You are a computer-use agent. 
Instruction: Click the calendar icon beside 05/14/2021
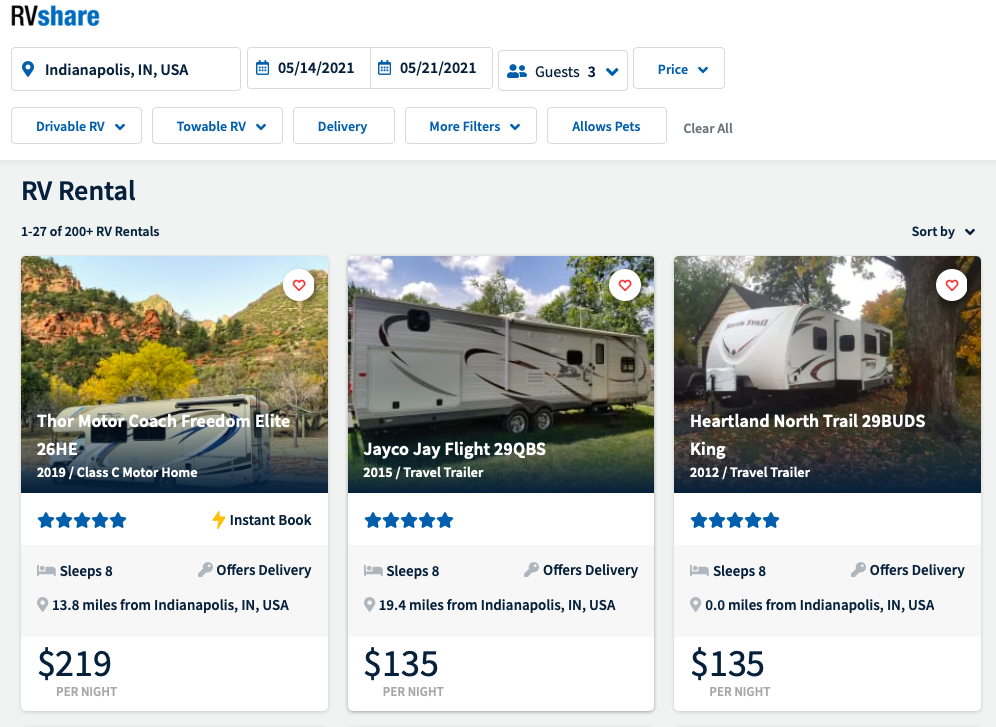click(262, 68)
